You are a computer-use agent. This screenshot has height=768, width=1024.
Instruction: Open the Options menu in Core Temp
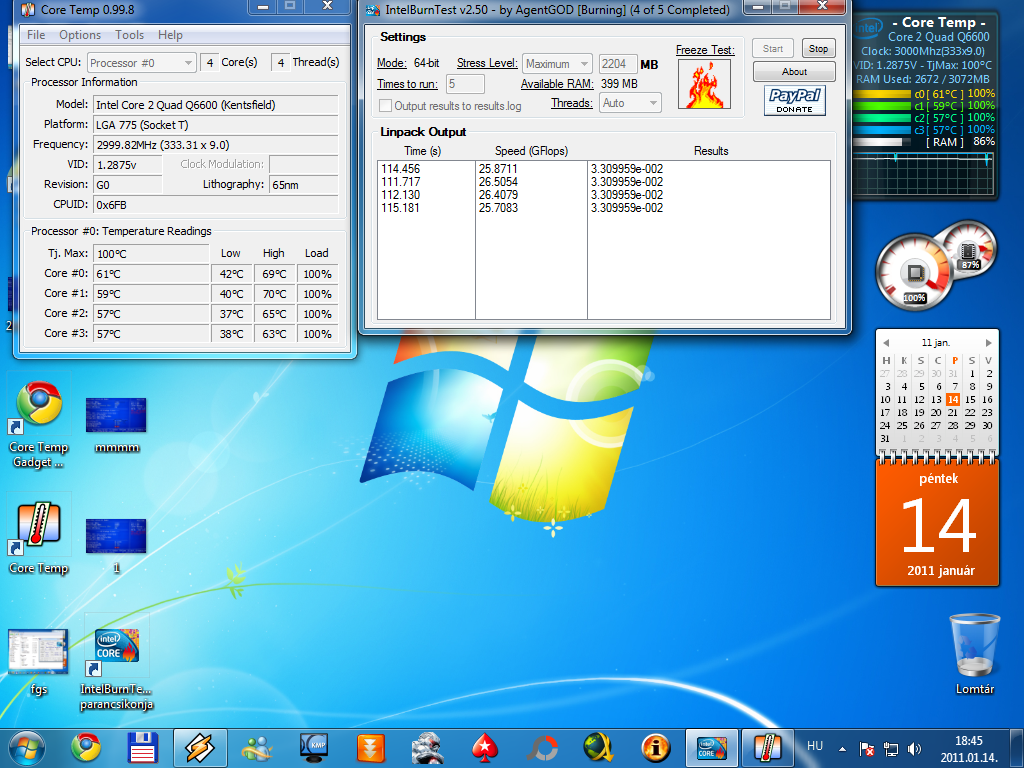click(x=80, y=35)
